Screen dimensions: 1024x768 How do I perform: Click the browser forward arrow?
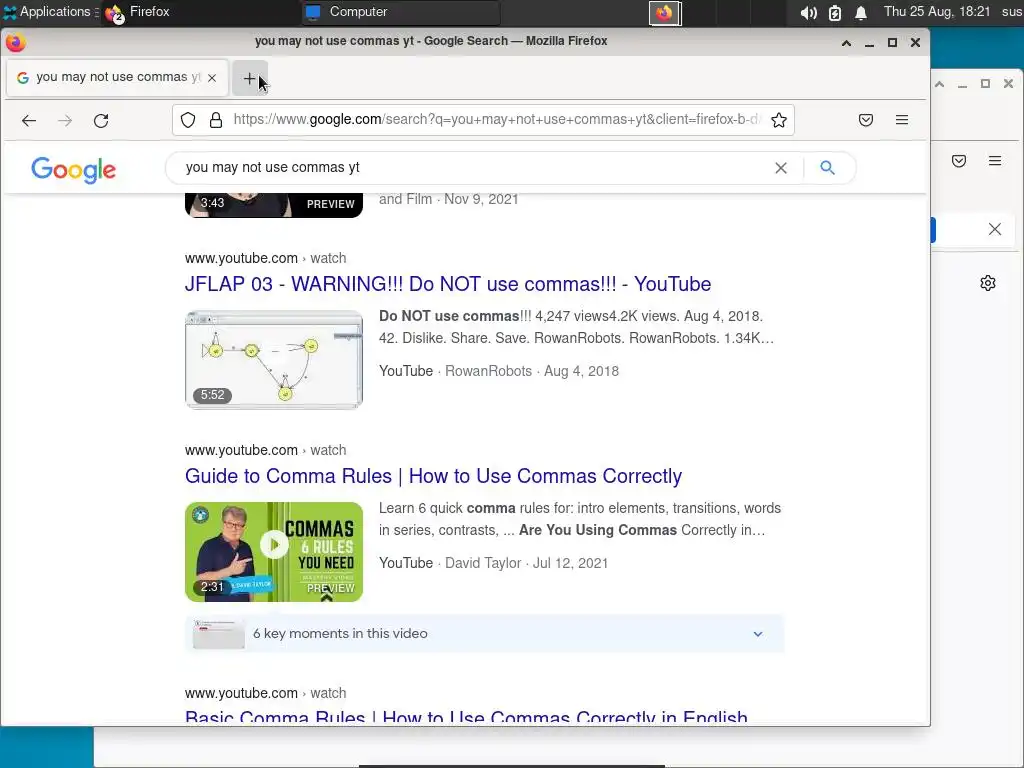tap(65, 120)
